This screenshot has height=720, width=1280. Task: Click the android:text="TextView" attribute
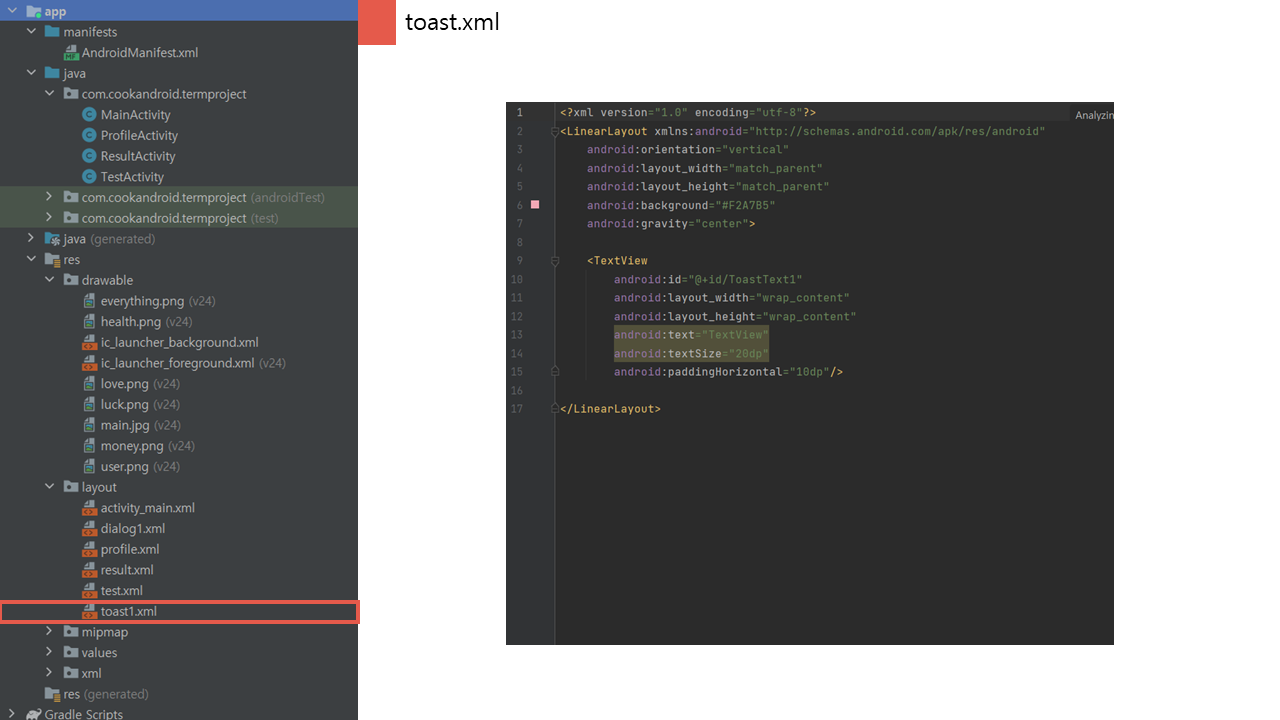(691, 335)
